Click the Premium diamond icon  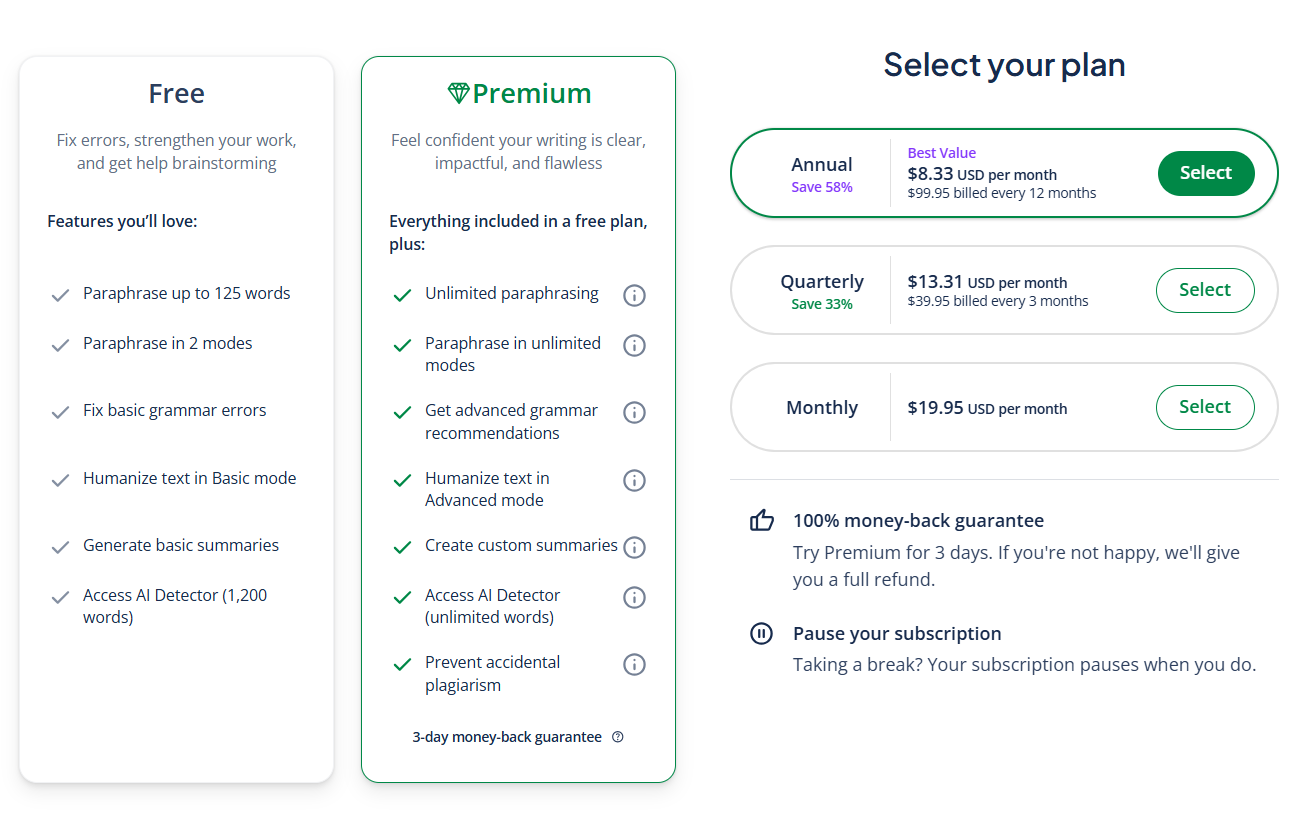[458, 93]
